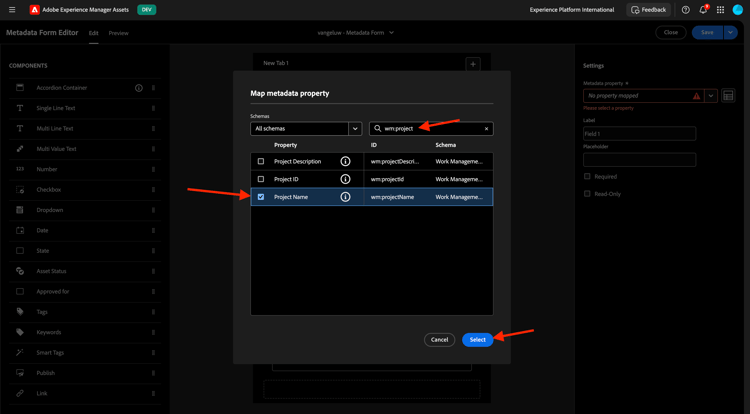Select the Multi Value Text component icon
The width and height of the screenshot is (750, 414).
(x=20, y=149)
